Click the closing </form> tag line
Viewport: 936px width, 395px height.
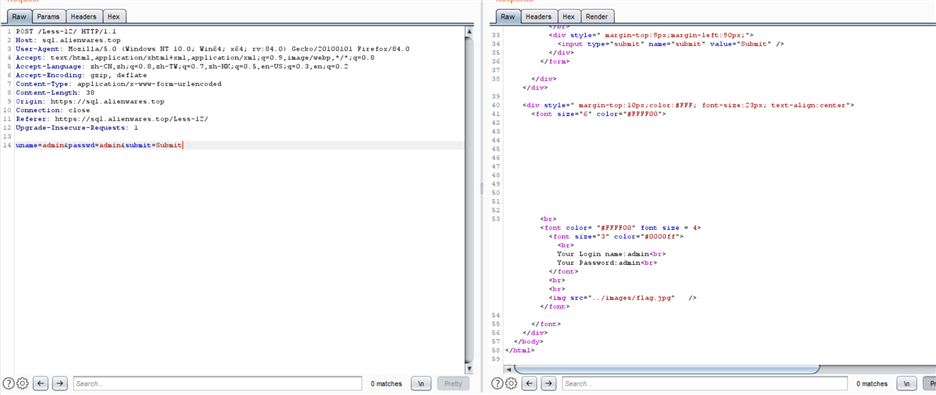click(555, 61)
